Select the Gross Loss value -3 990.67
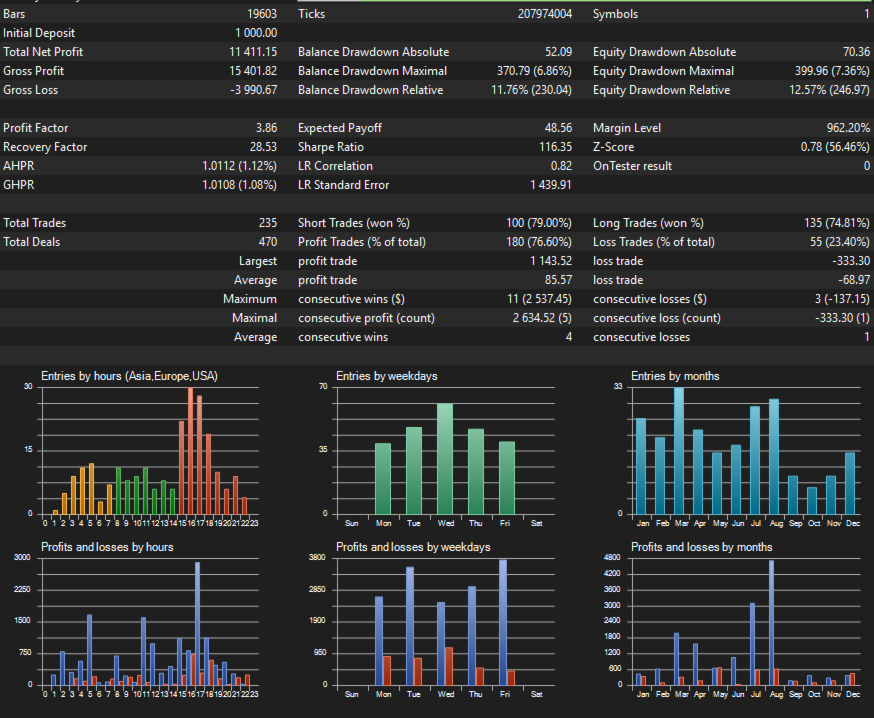 [x=254, y=90]
